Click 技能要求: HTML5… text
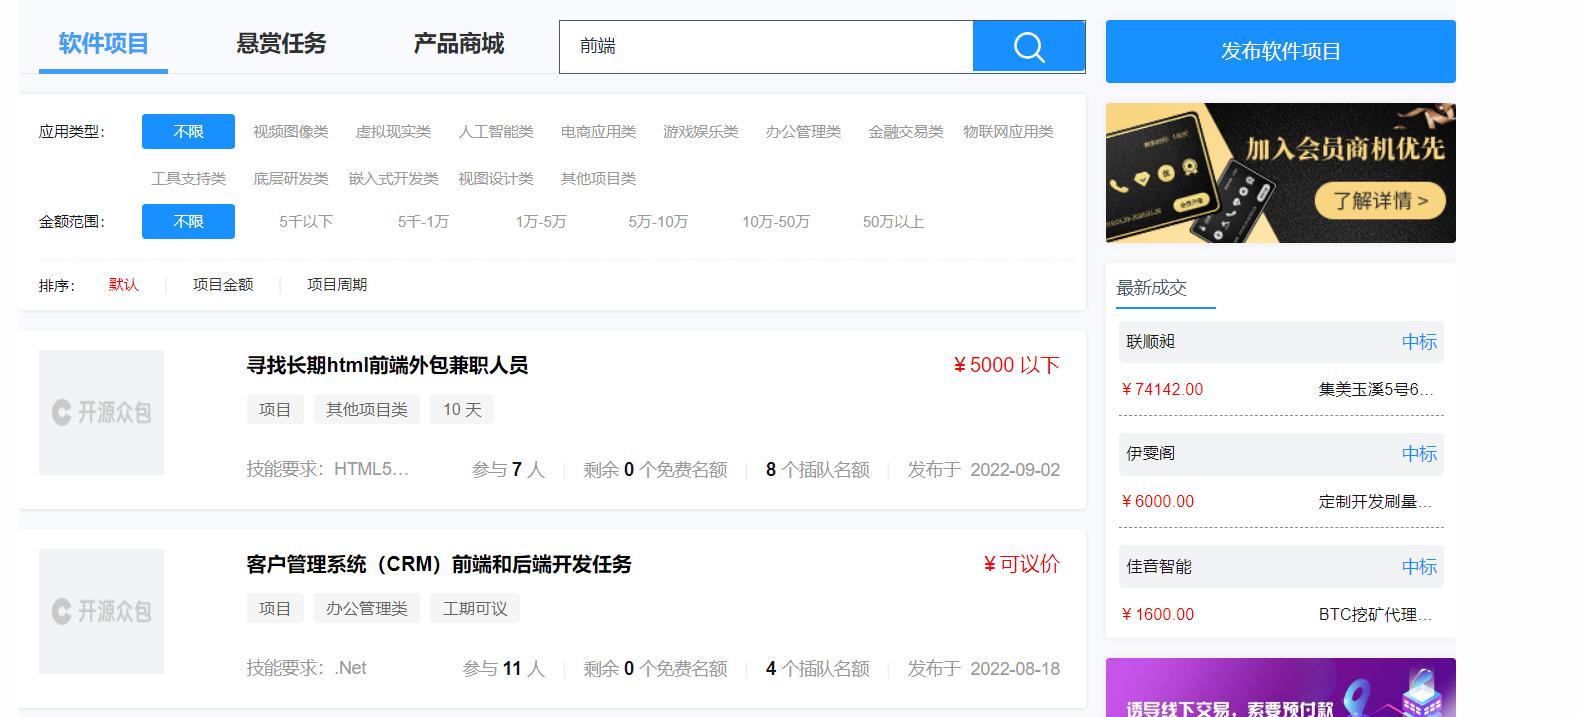1580x717 pixels. pyautogui.click(x=328, y=469)
